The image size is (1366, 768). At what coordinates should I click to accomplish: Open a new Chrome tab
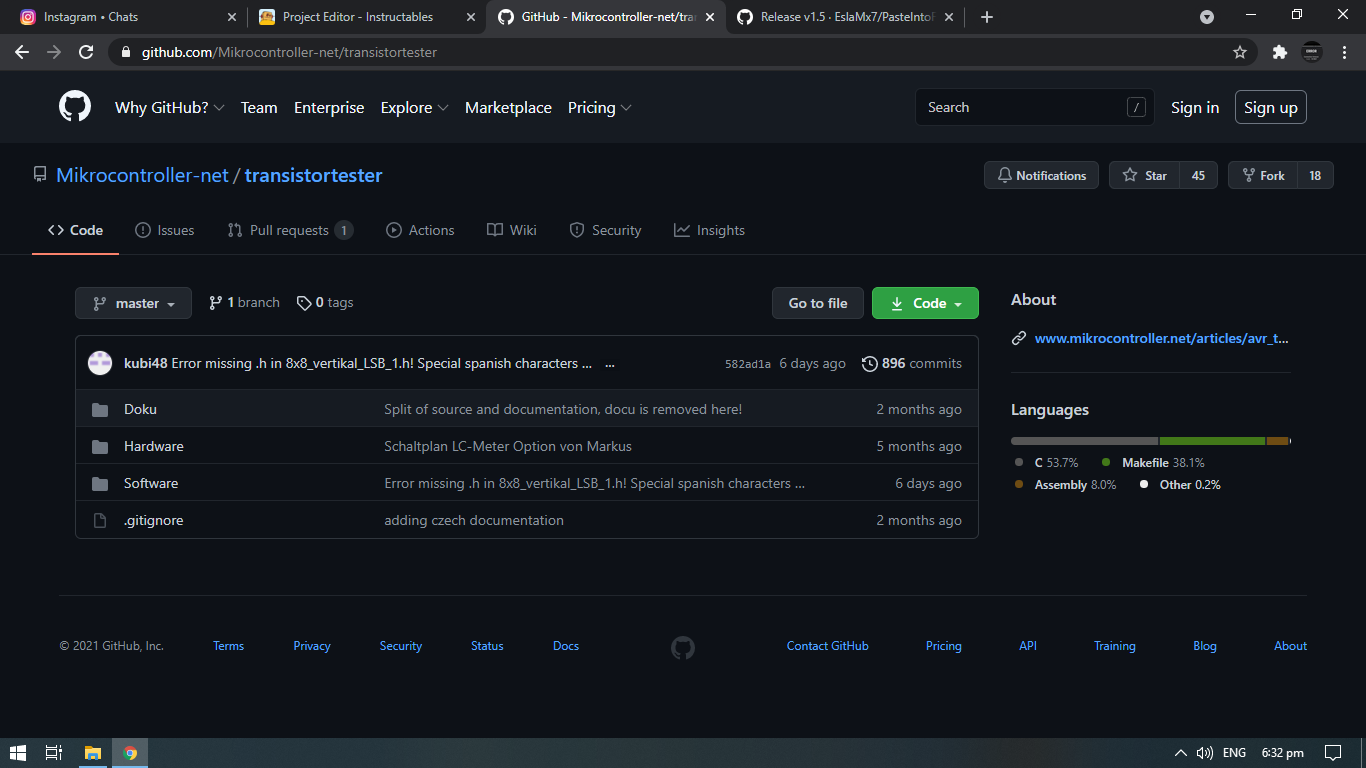[987, 17]
